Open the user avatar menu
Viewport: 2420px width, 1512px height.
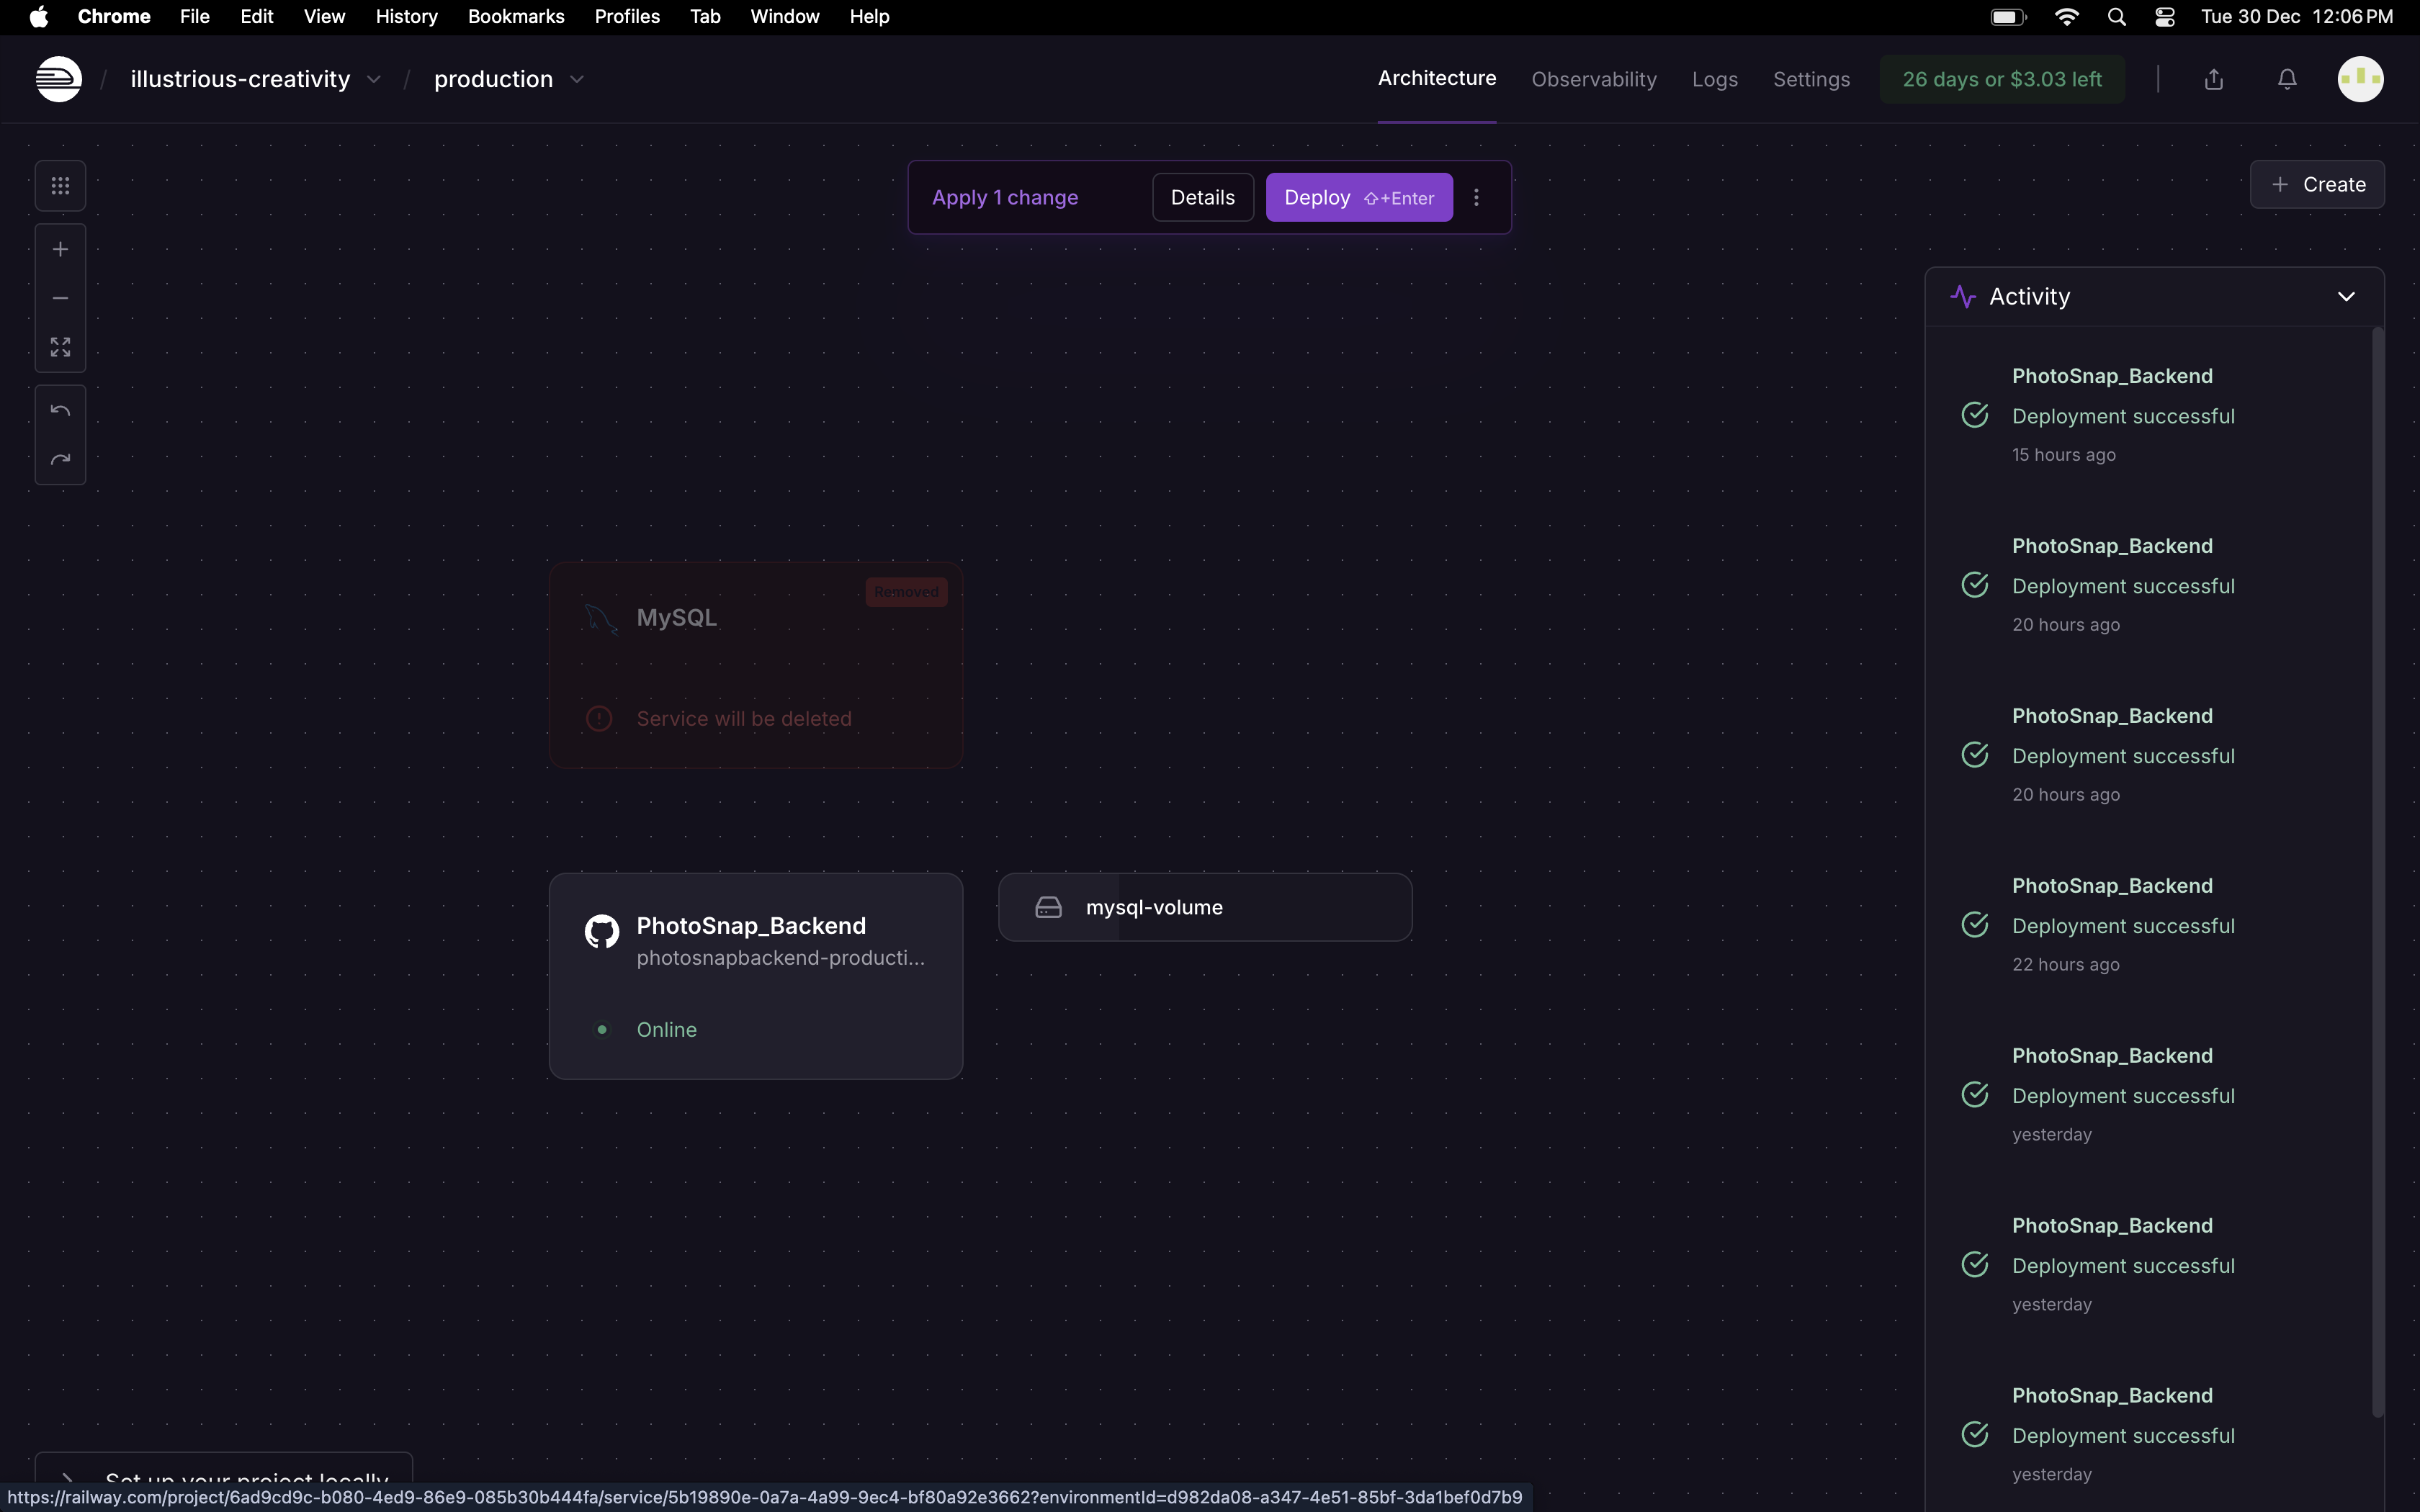[x=2360, y=79]
